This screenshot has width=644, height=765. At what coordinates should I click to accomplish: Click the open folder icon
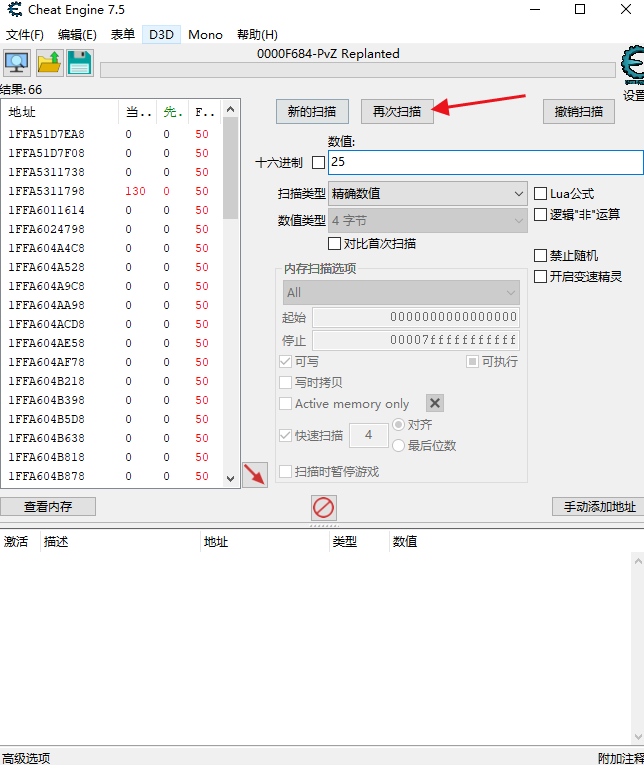coord(49,64)
